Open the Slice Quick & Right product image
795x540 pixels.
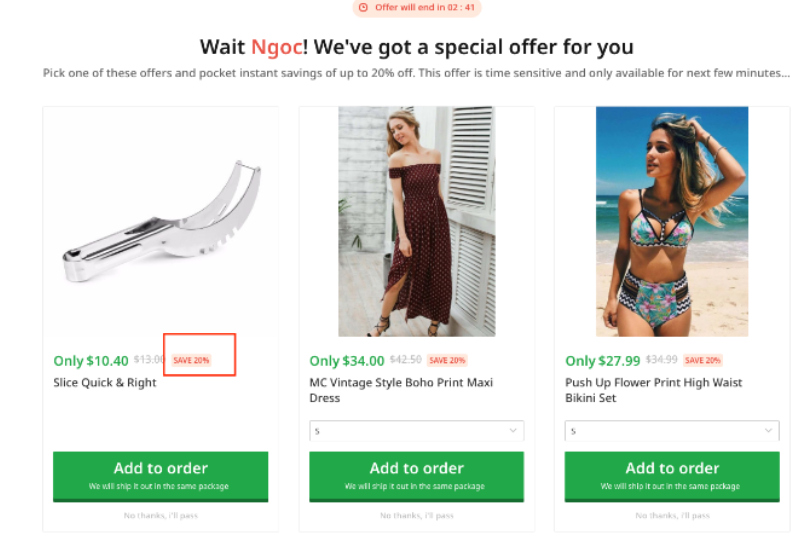tap(161, 221)
